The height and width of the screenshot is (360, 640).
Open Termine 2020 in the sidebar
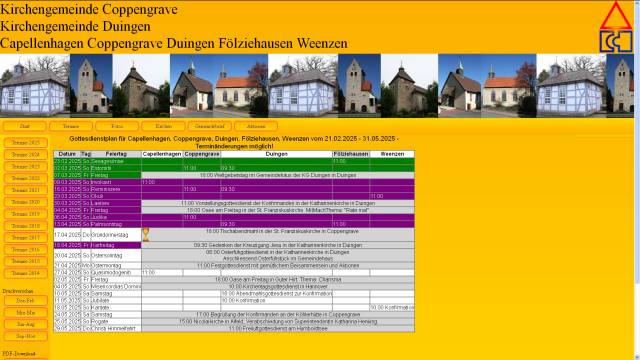[x=26, y=202]
